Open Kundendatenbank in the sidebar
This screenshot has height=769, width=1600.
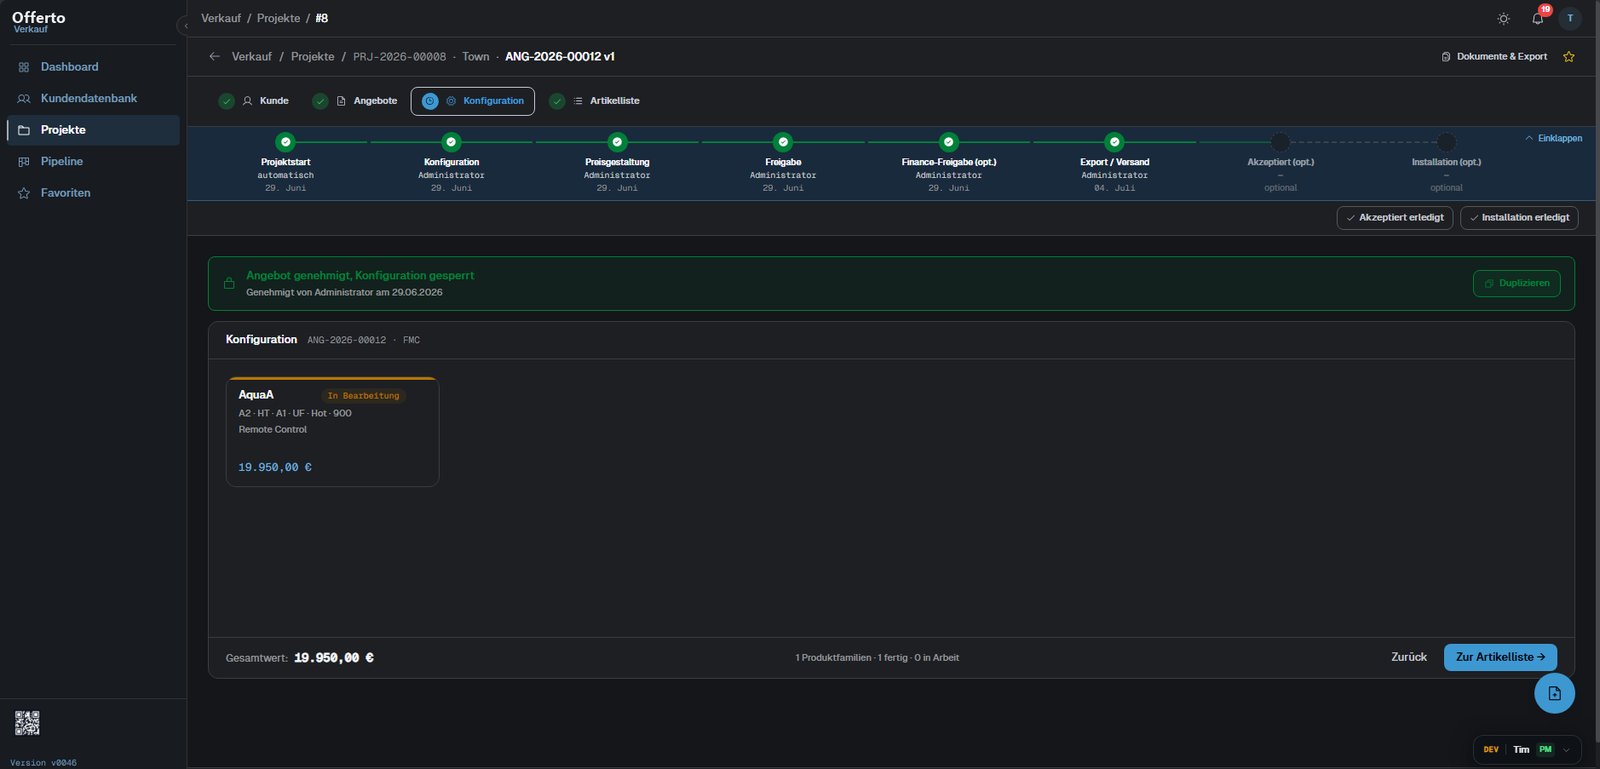tap(93, 98)
